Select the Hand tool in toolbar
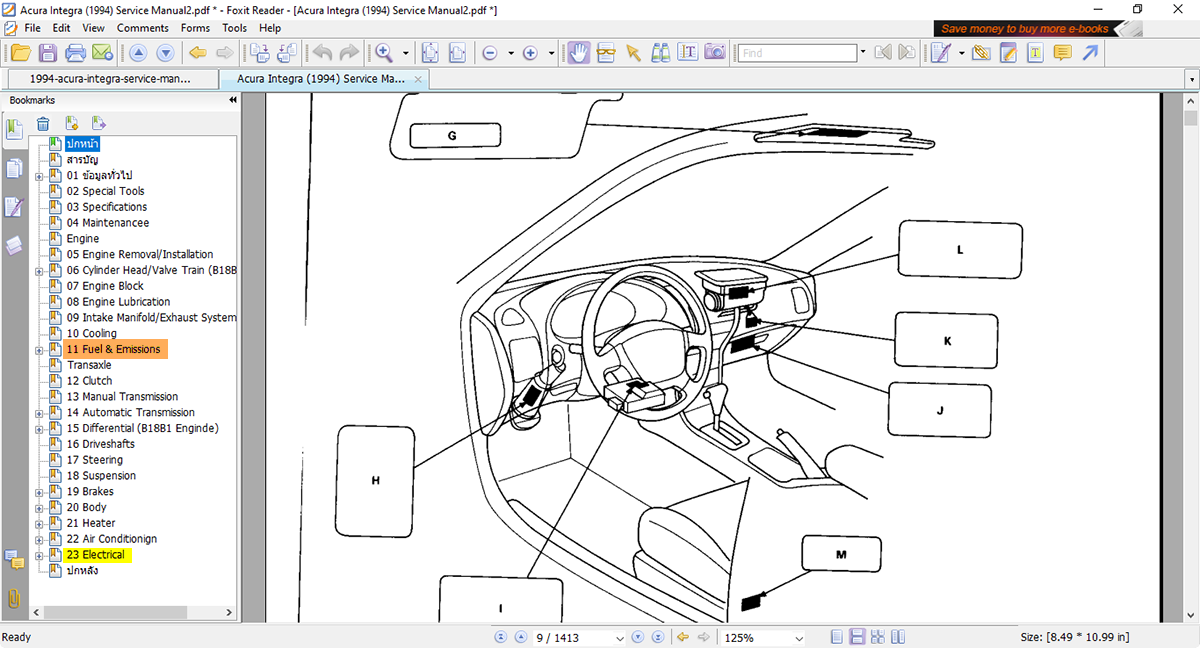This screenshot has width=1200, height=648. point(579,53)
